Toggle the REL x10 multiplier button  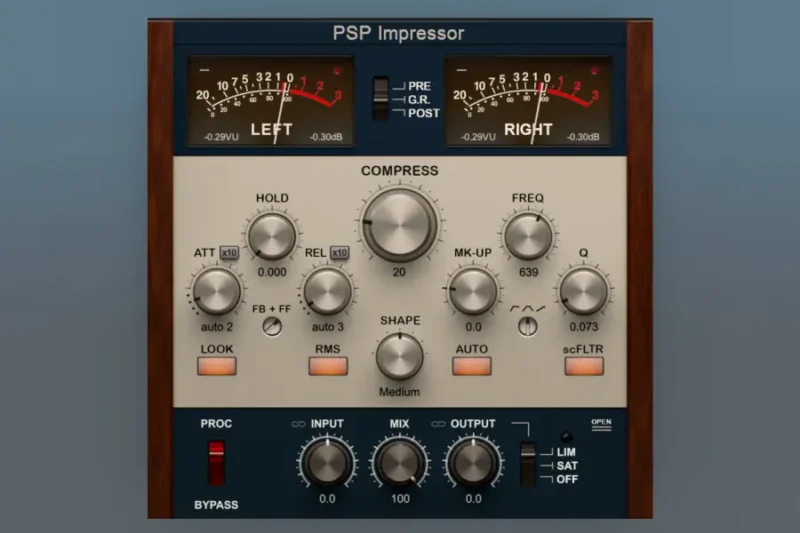340,252
